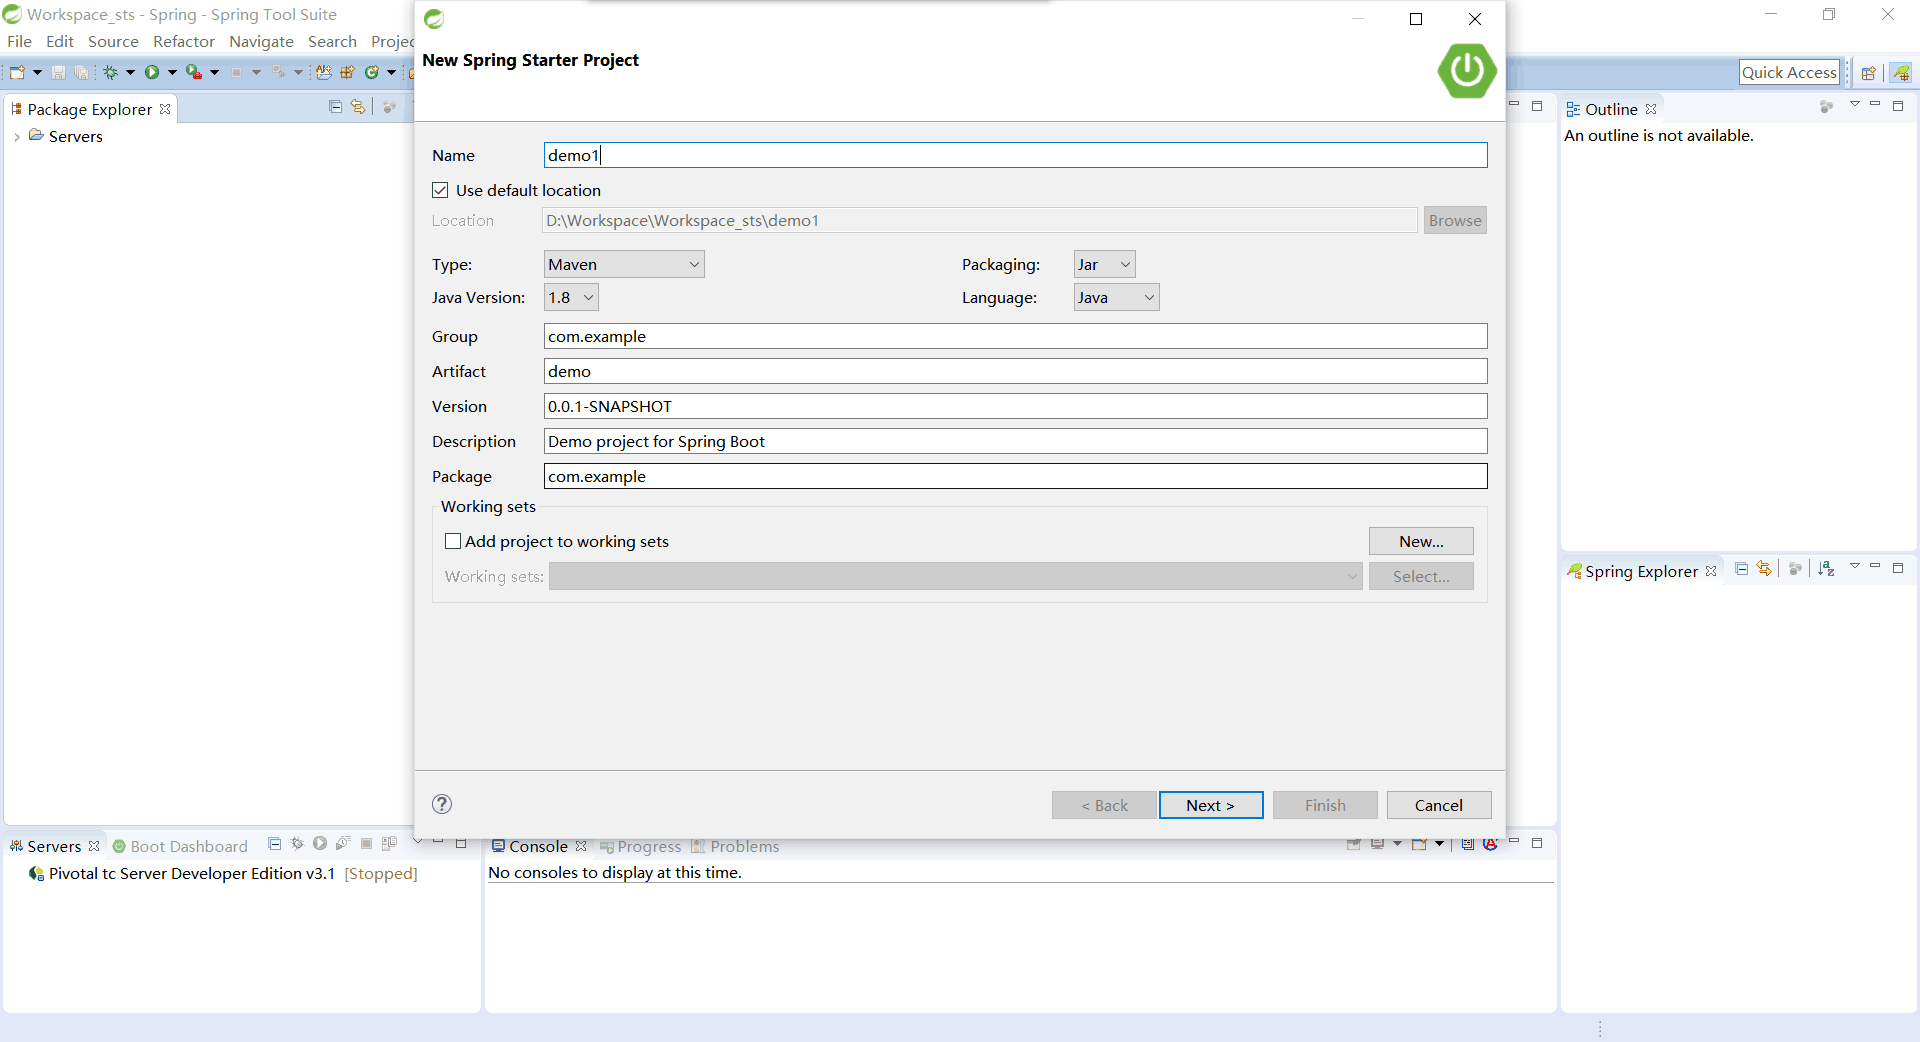Open the Language dropdown showing Java

[x=1116, y=297]
